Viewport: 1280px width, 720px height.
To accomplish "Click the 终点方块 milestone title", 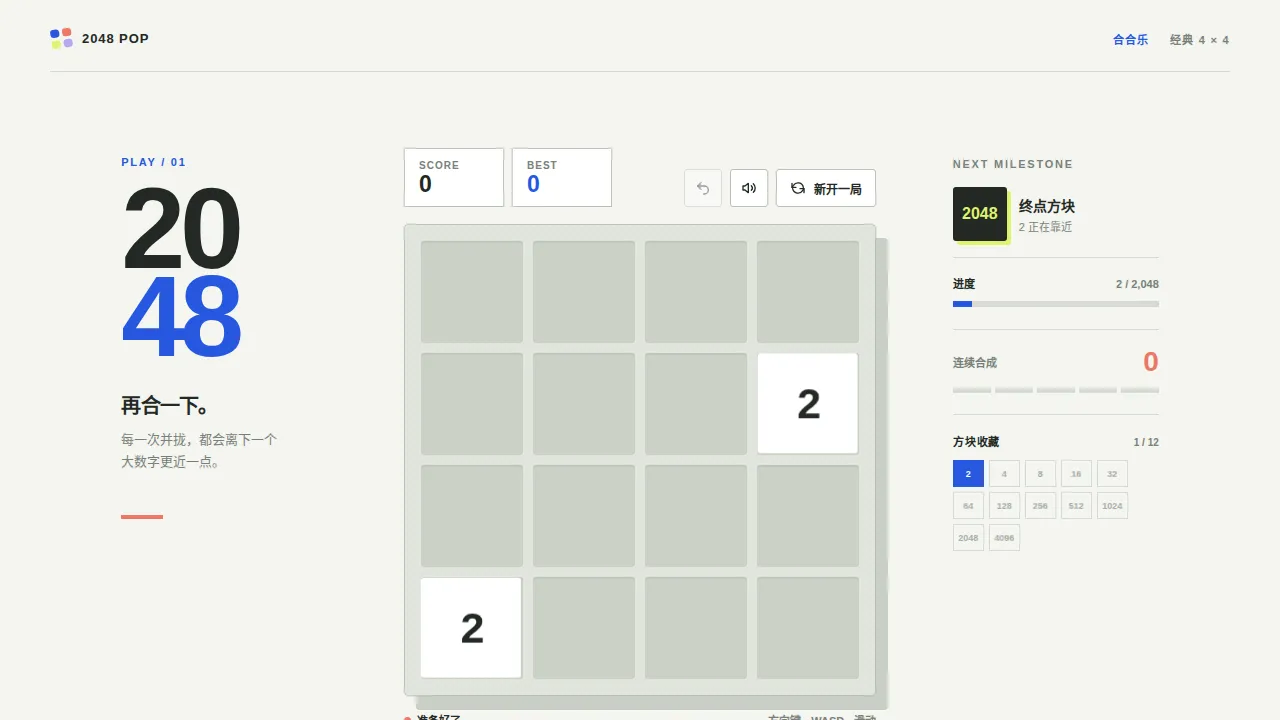I will click(1047, 206).
